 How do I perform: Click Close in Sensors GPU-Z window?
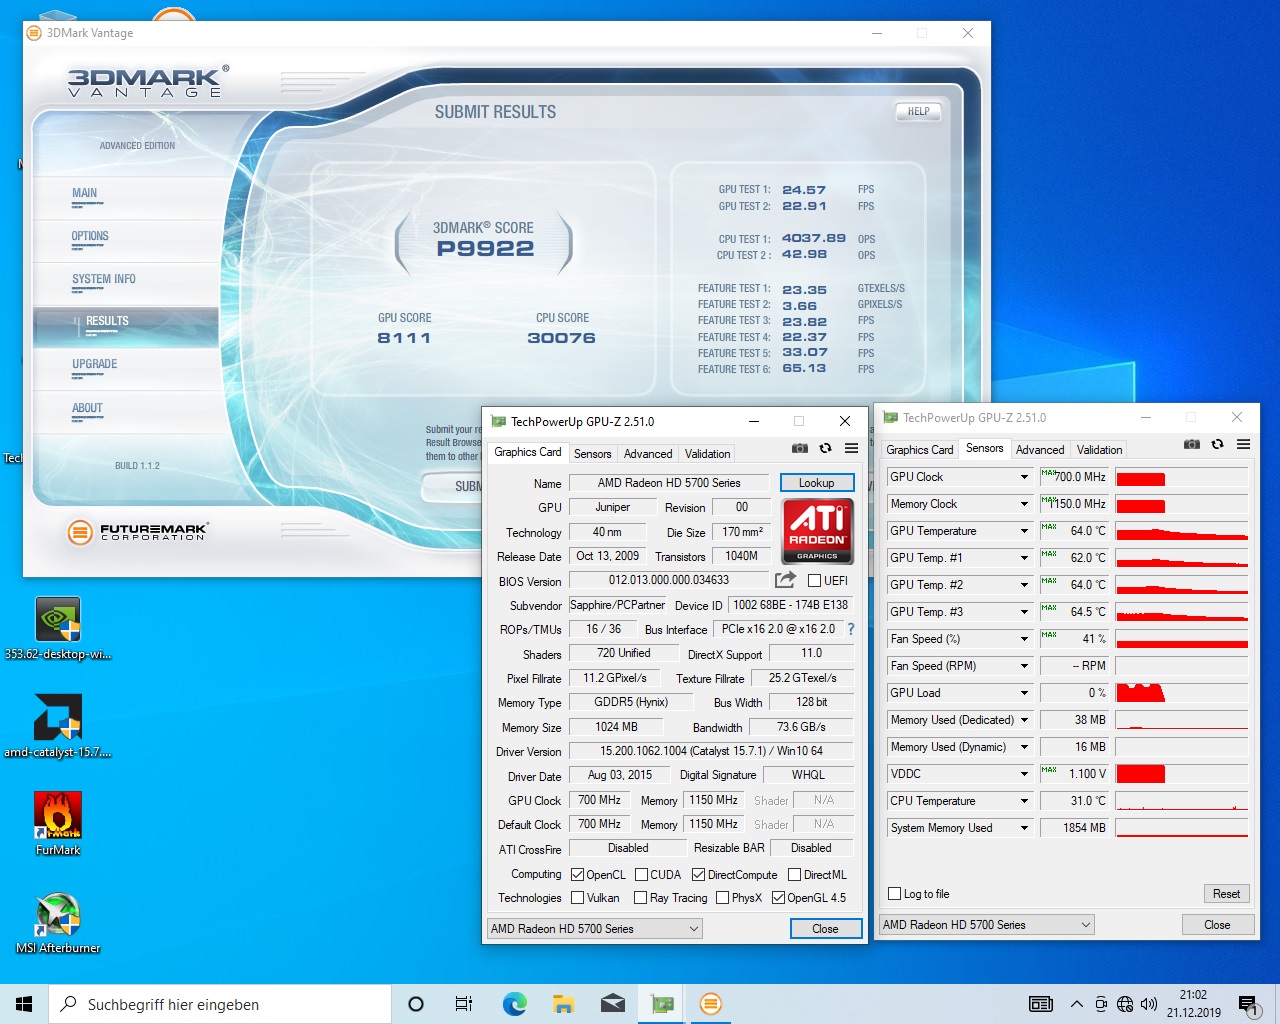click(1217, 925)
